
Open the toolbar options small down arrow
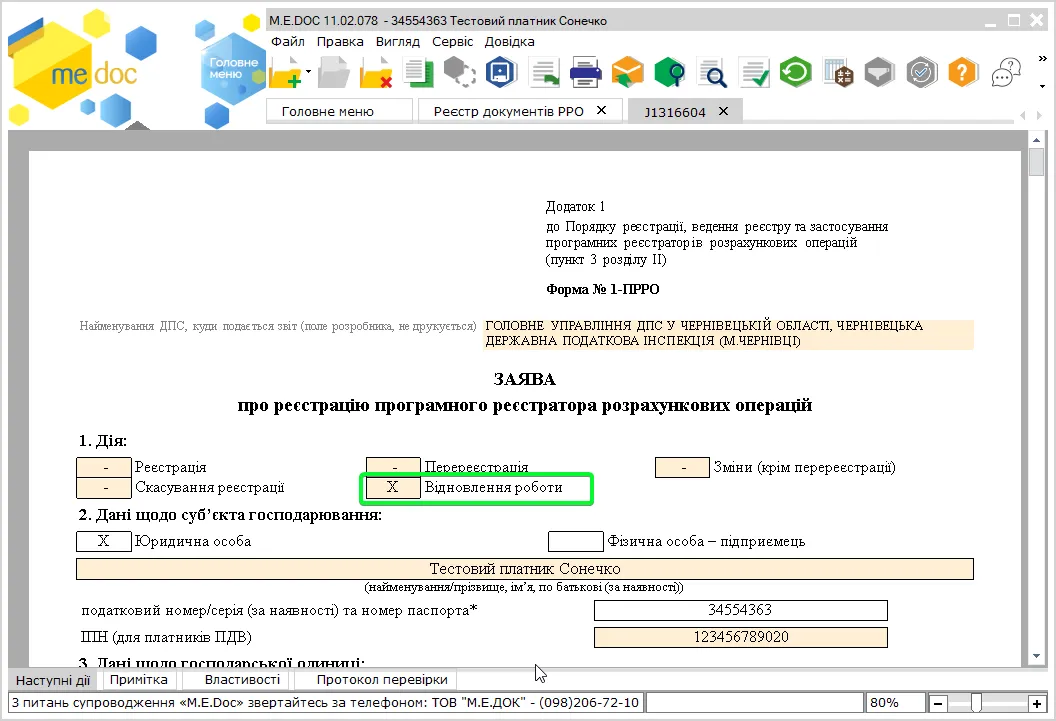[1043, 87]
